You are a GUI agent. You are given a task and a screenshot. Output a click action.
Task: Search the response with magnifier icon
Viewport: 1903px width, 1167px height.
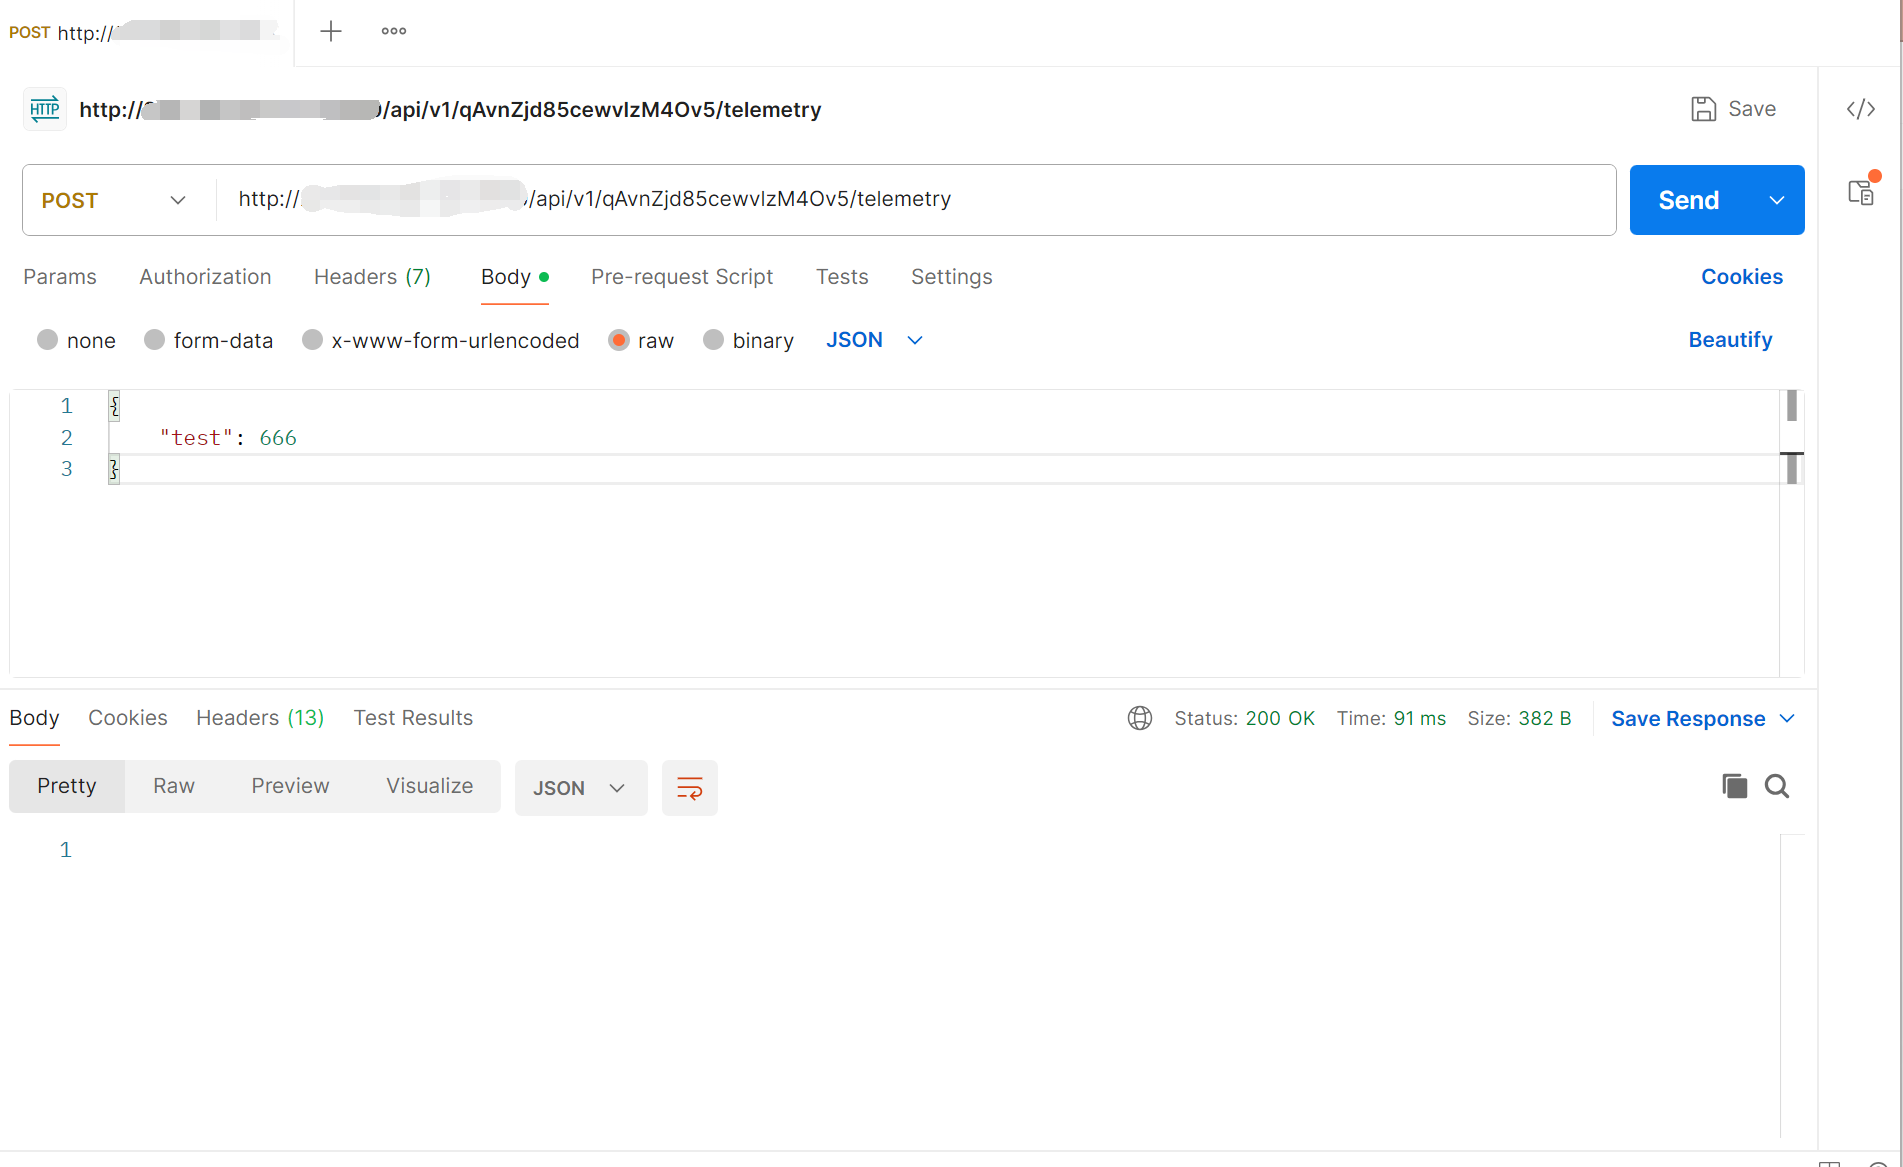[1777, 786]
